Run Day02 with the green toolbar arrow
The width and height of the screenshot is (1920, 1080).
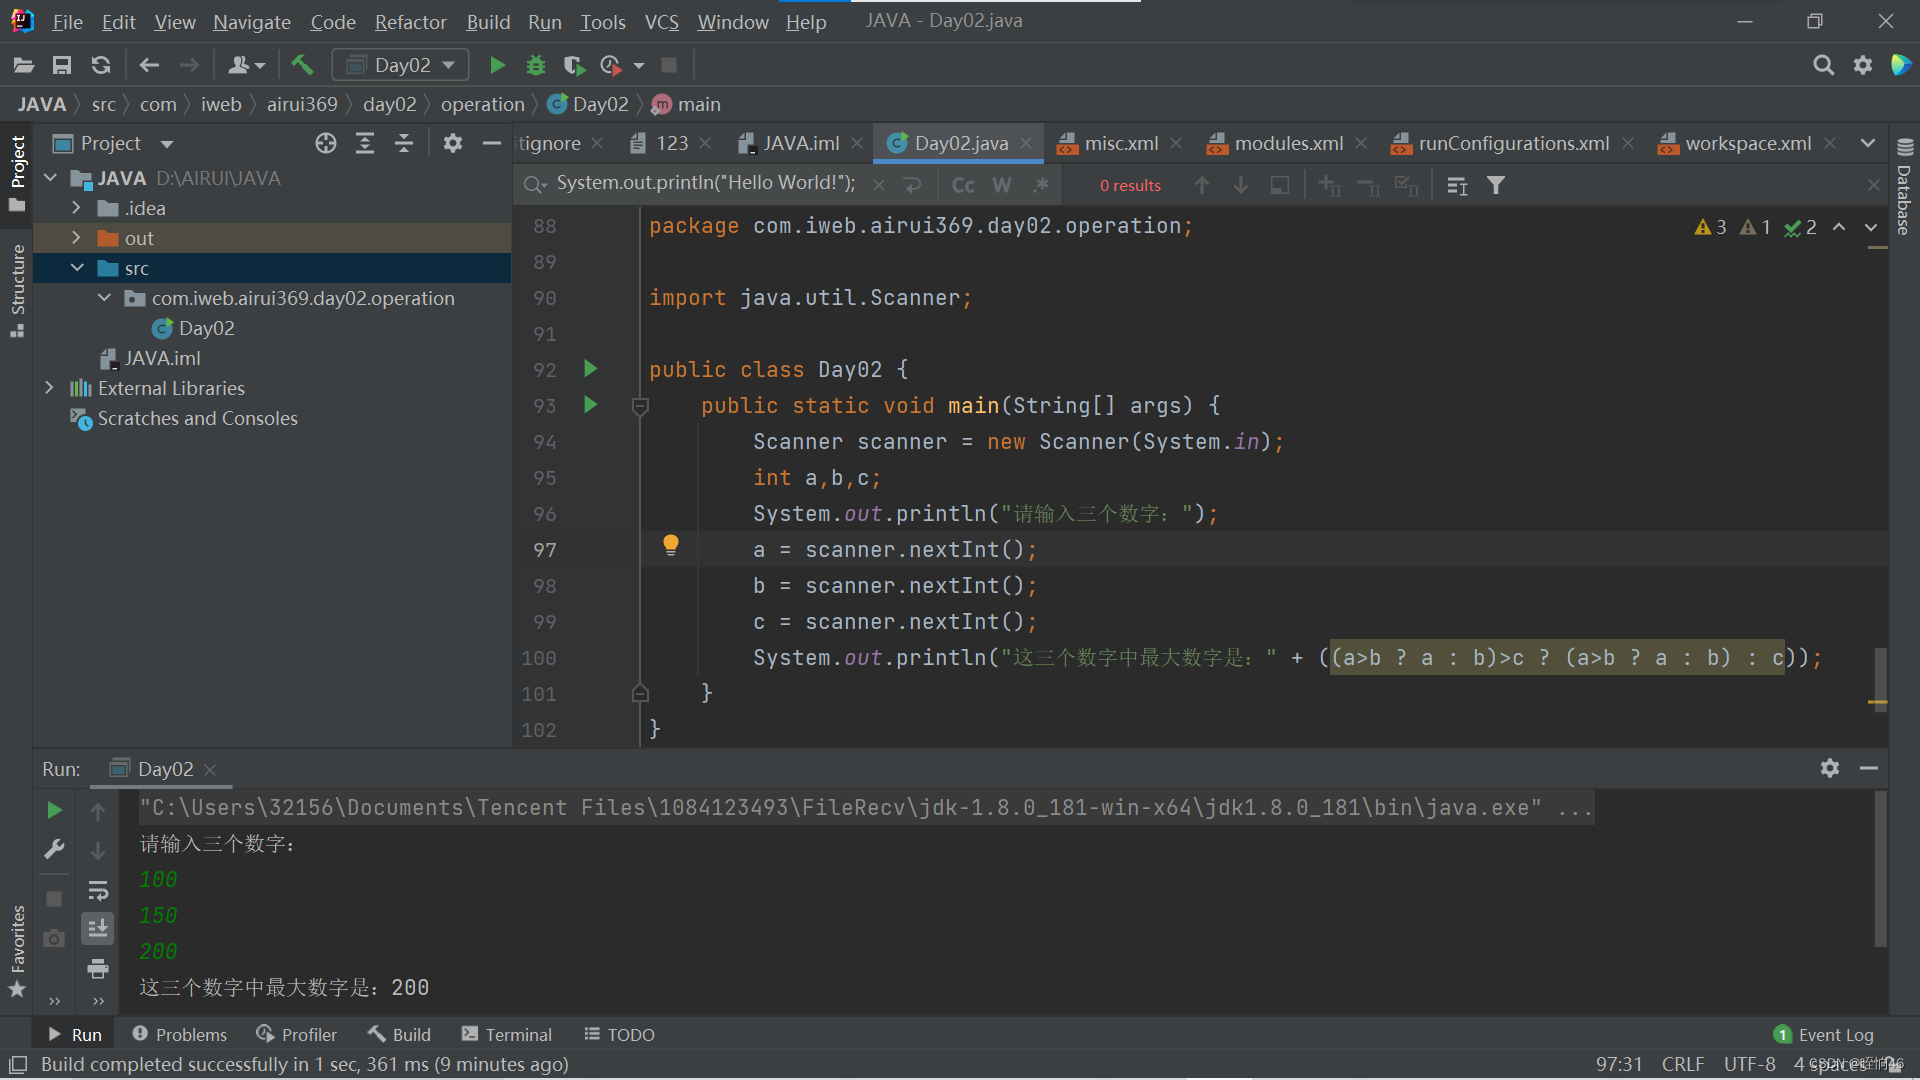coord(497,65)
